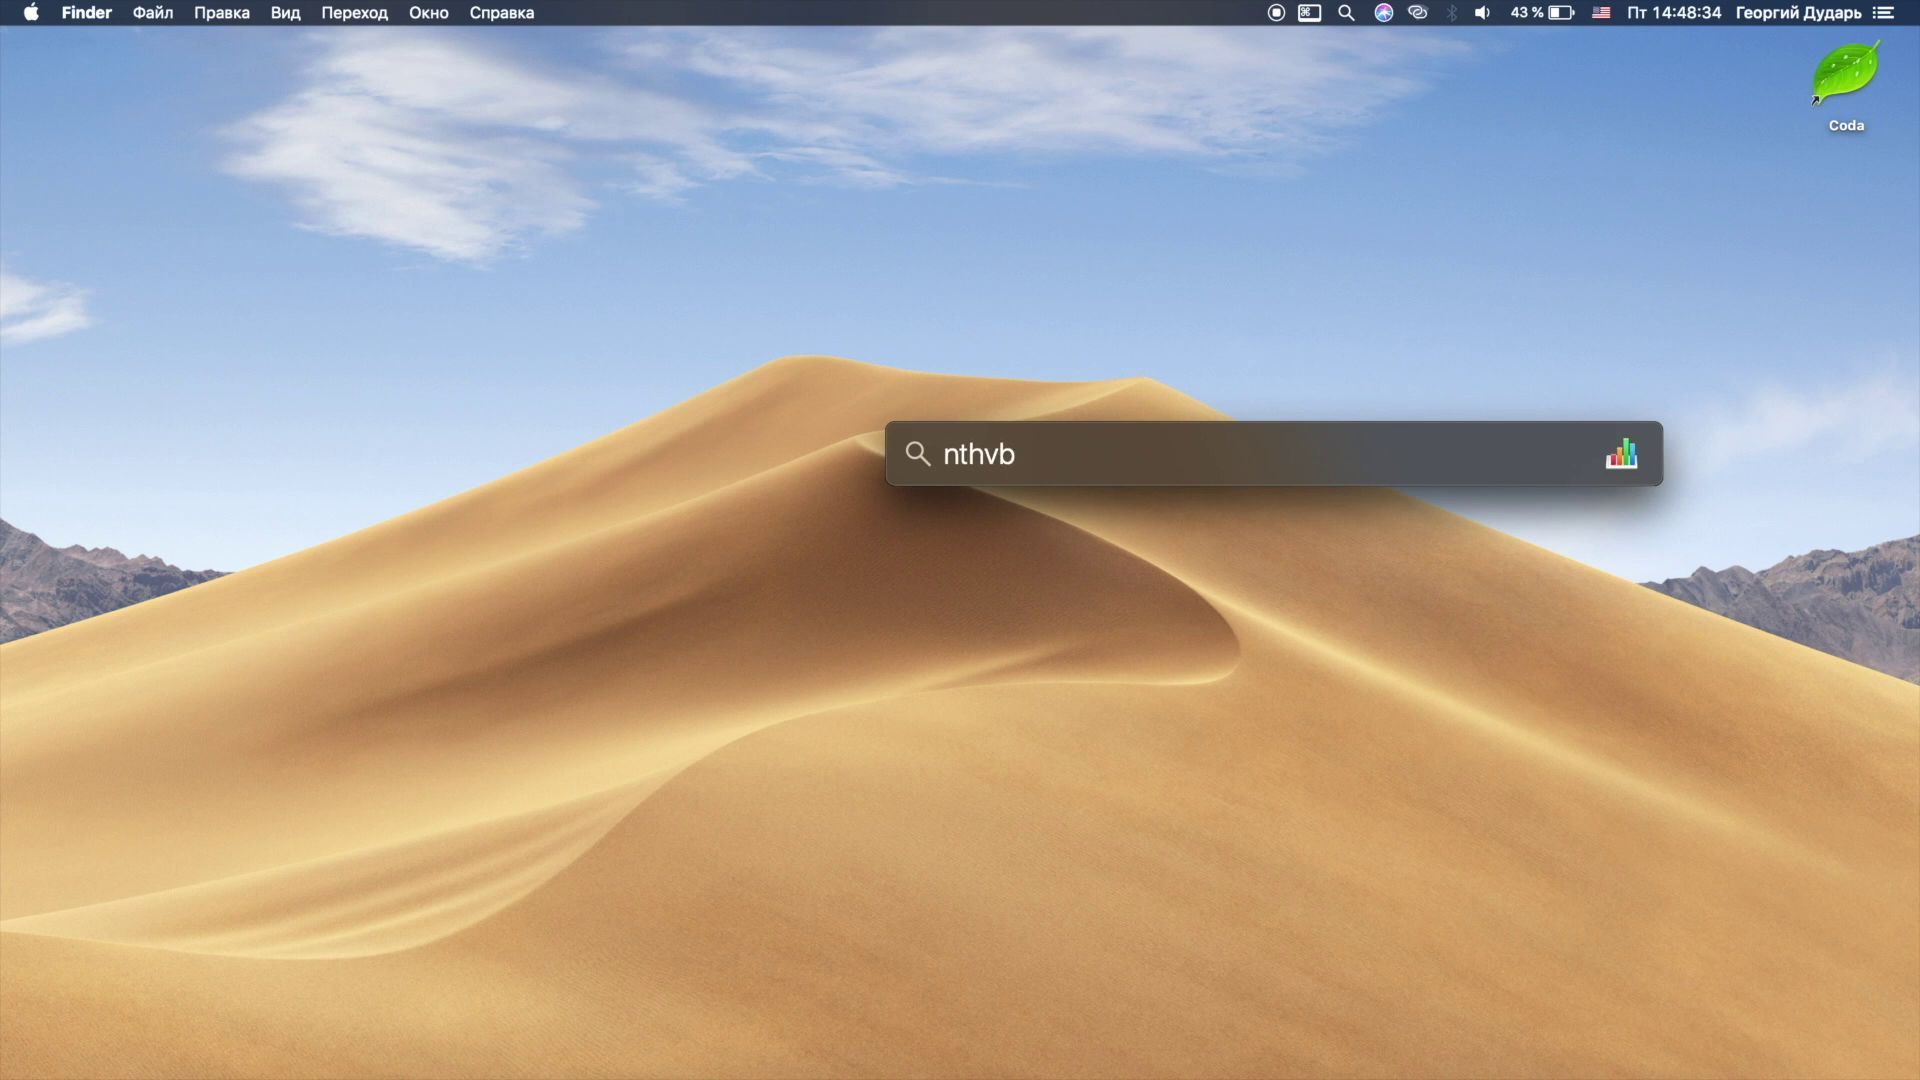Open the Георгий Дударь user menu

point(1798,13)
